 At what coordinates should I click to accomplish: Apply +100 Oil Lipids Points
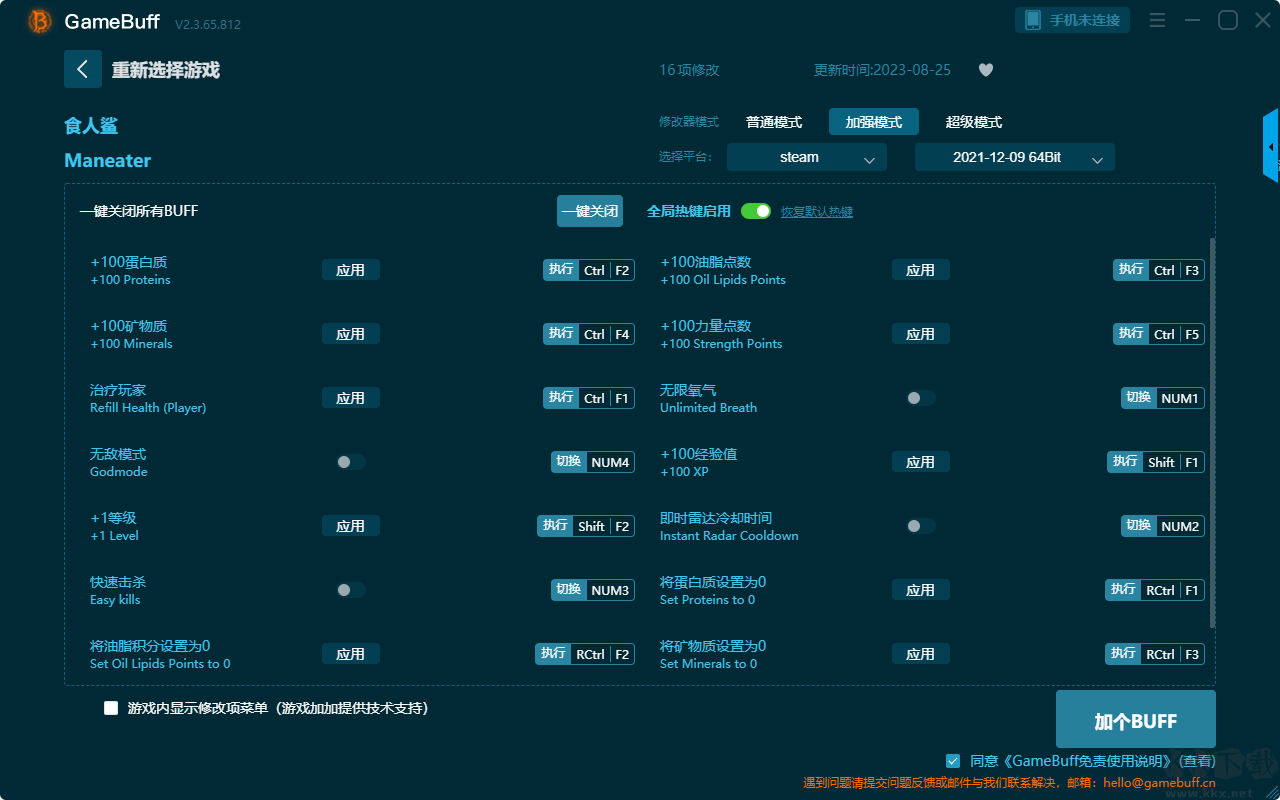click(x=921, y=270)
